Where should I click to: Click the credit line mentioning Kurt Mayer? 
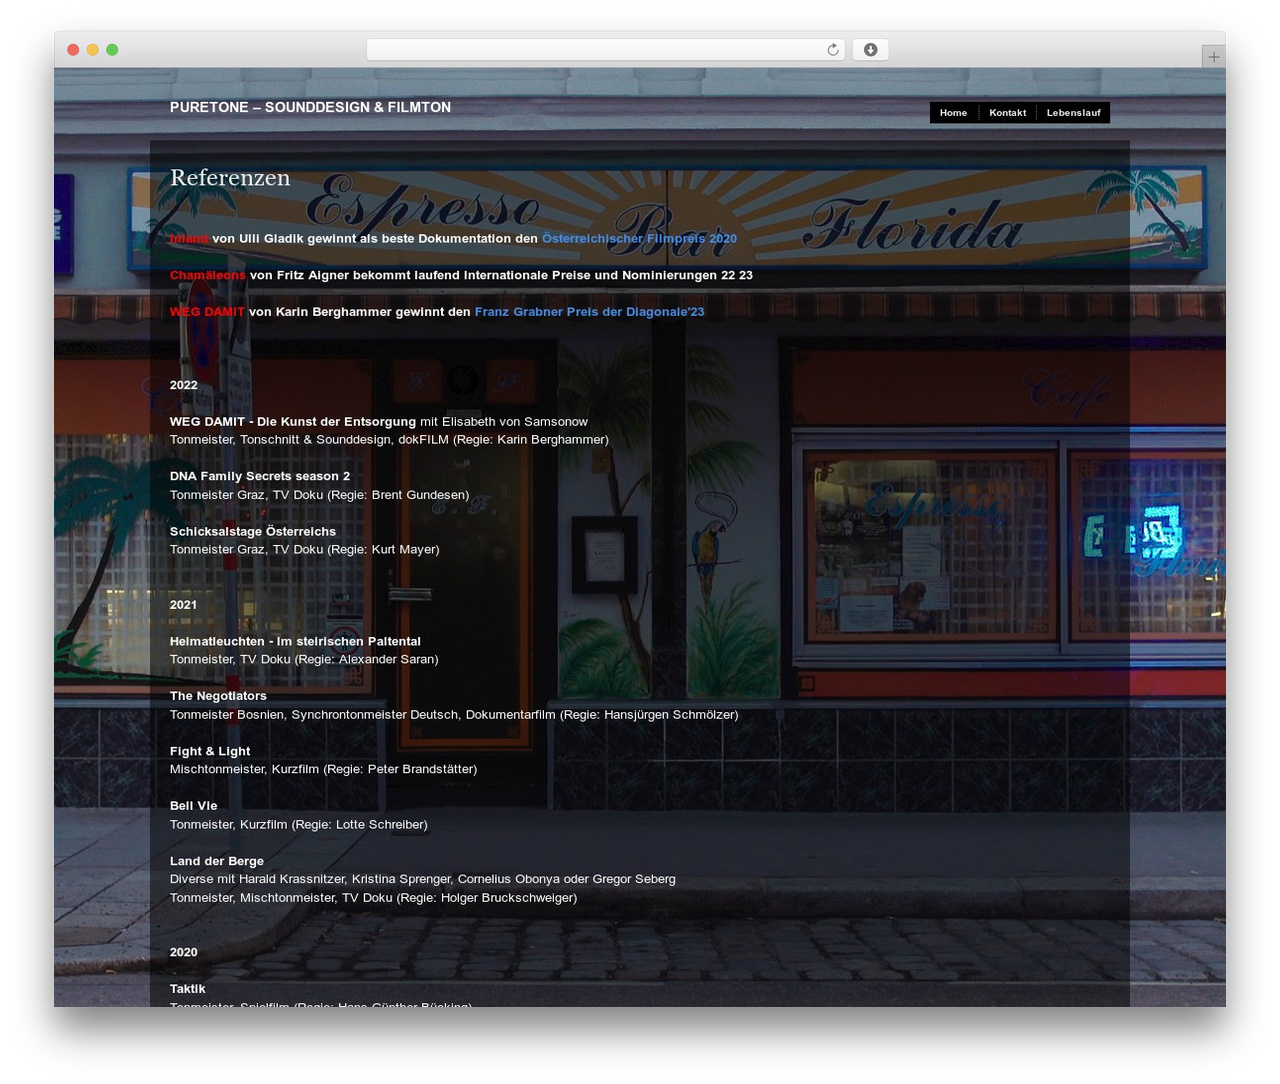[305, 550]
